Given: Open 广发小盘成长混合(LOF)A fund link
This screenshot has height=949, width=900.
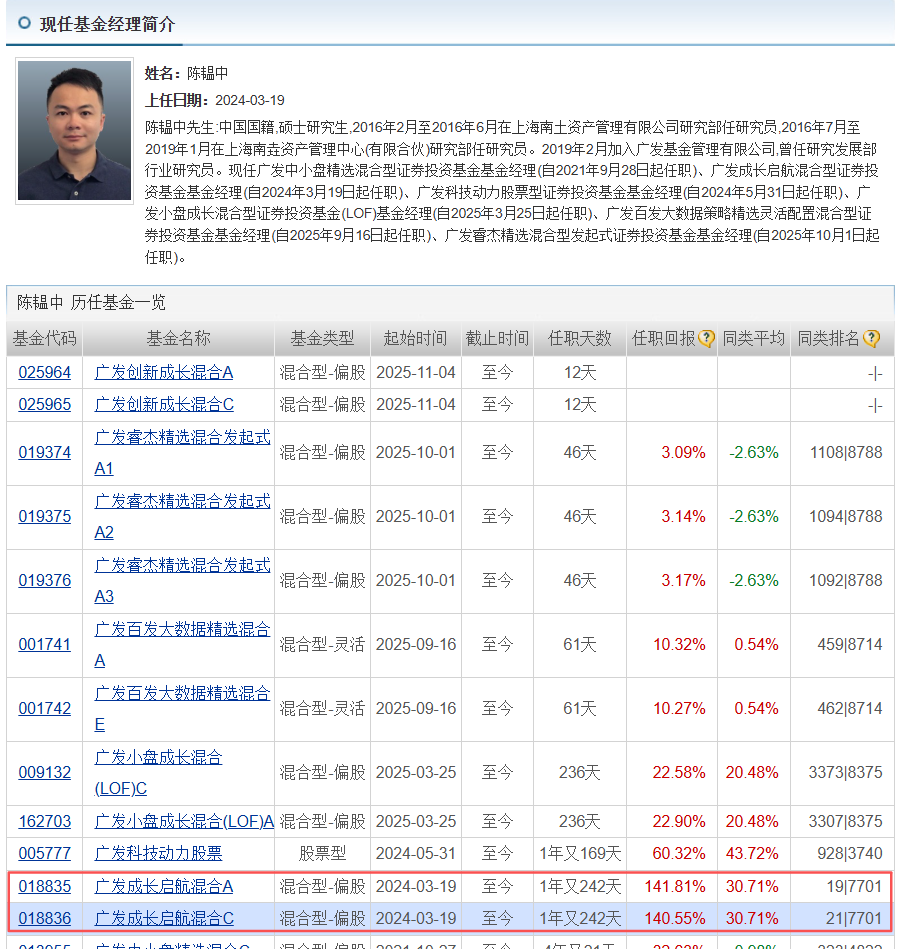Looking at the screenshot, I should 184,821.
